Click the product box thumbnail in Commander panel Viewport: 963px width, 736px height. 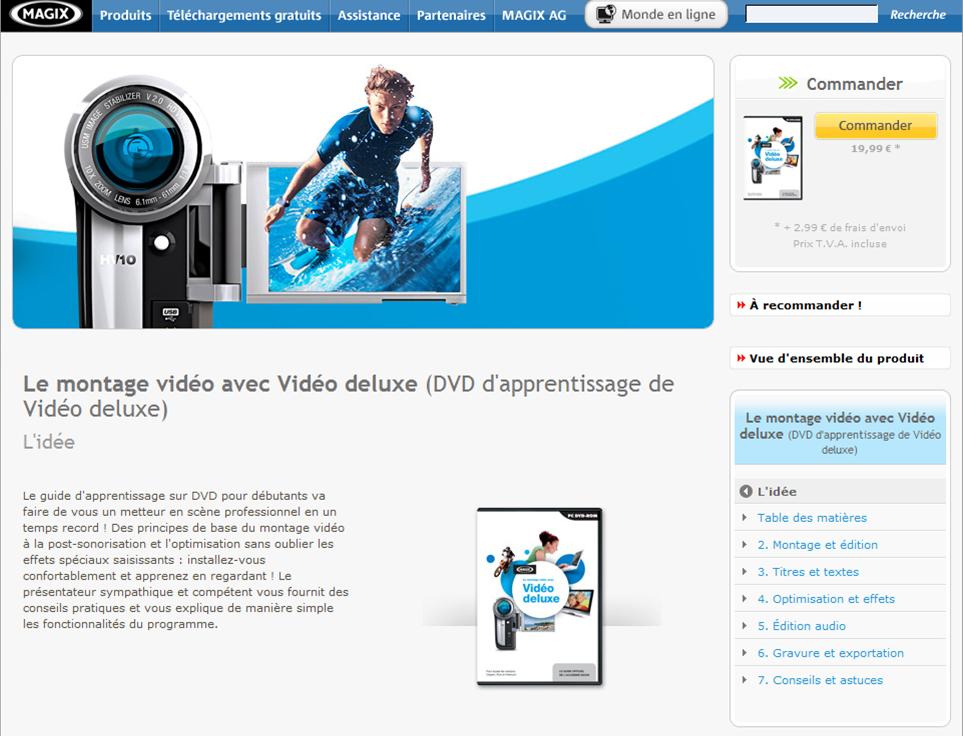(773, 158)
